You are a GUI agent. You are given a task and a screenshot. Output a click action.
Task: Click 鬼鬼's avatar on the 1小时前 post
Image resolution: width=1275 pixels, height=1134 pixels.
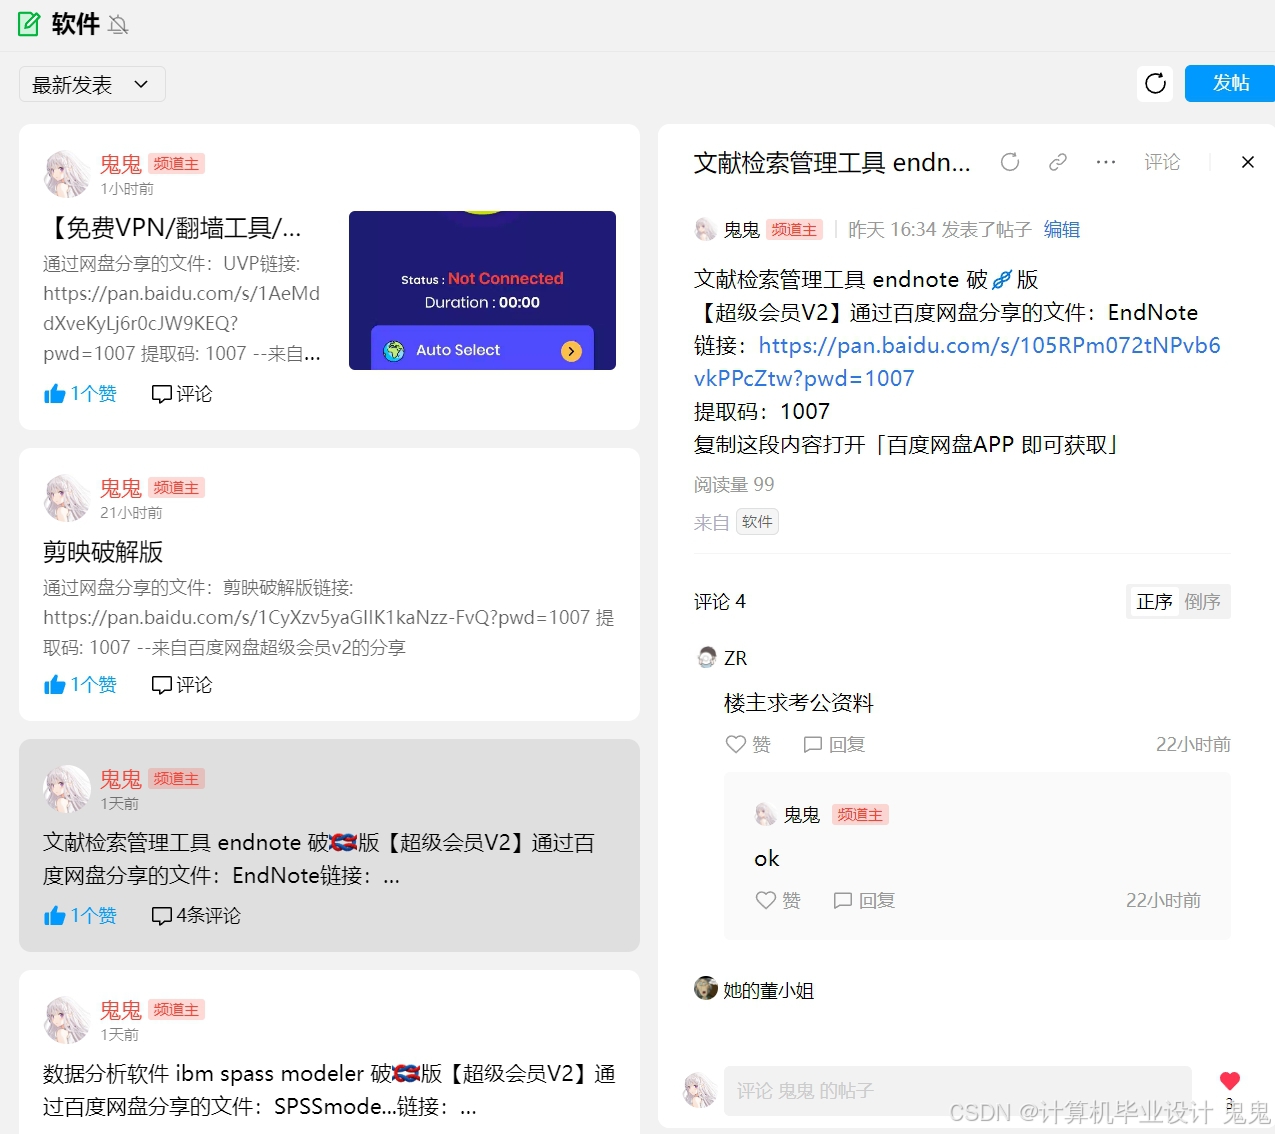pos(67,174)
